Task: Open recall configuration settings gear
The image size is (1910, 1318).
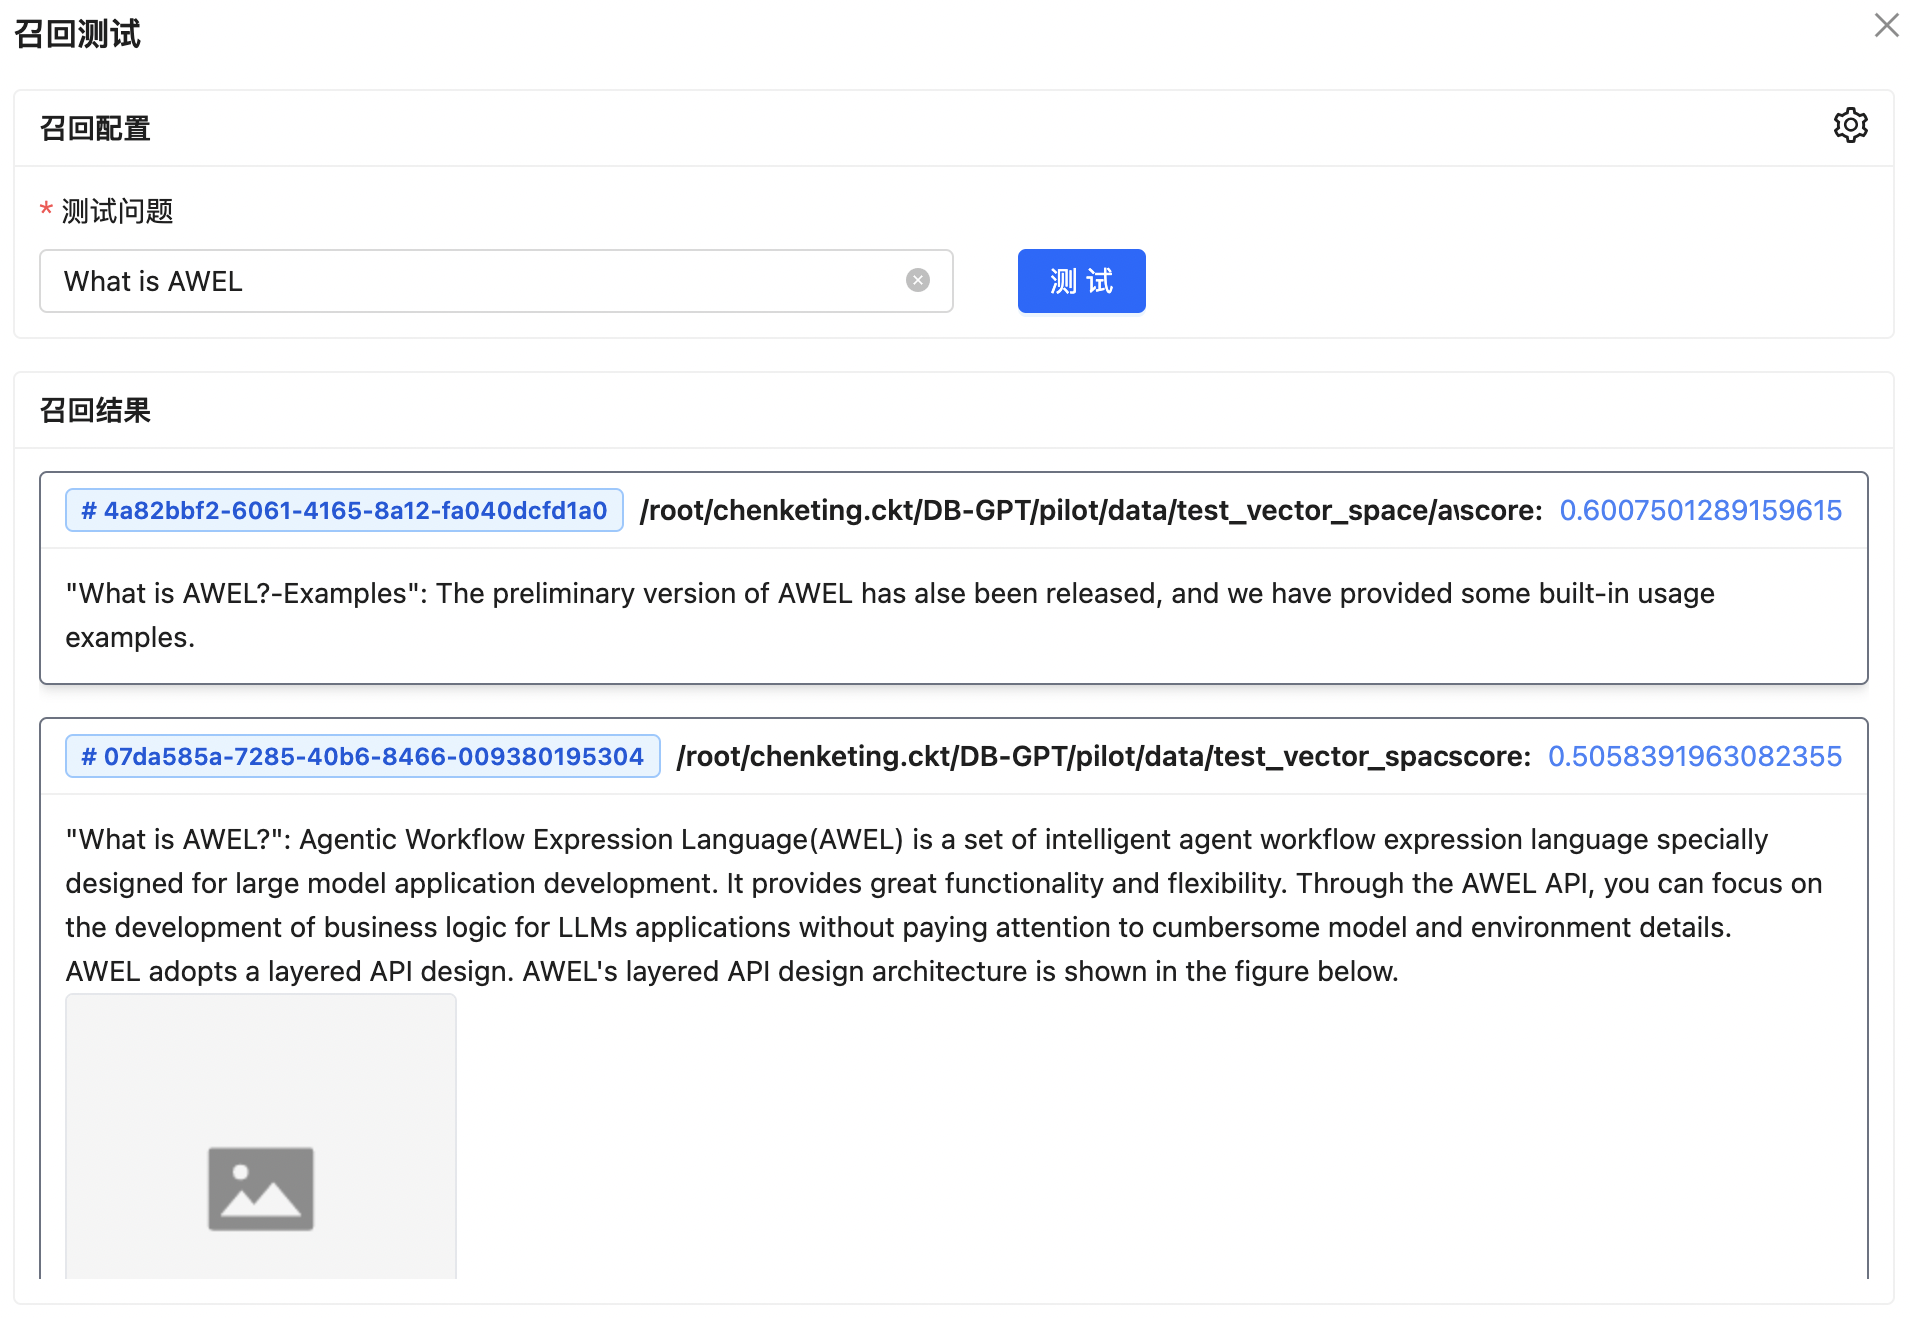Action: tap(1850, 126)
